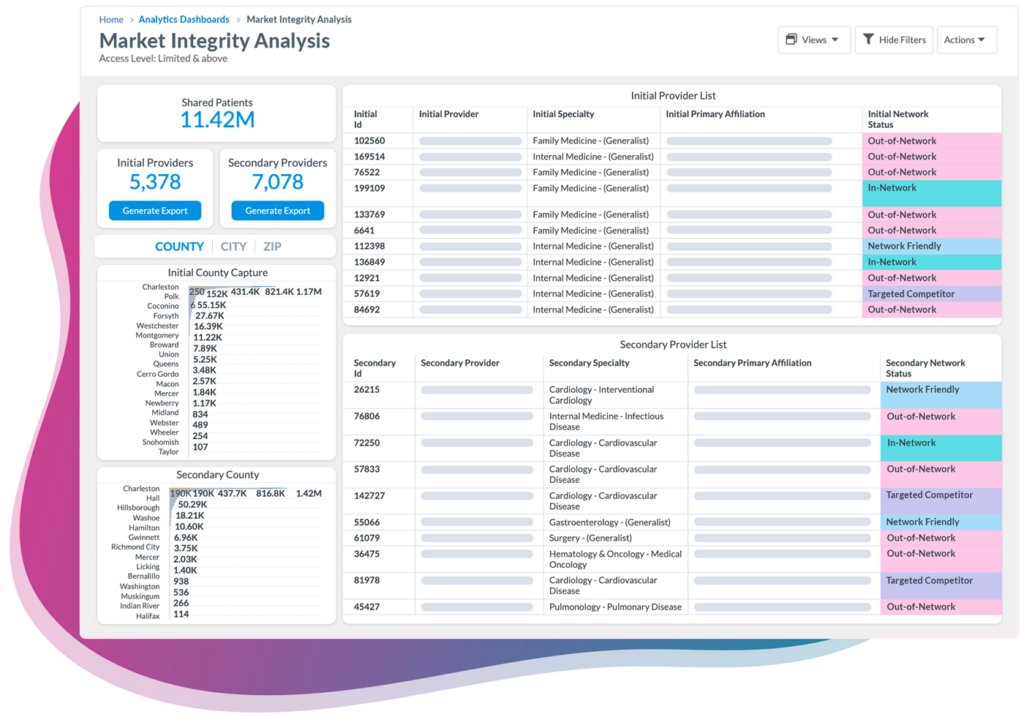Select the COUNTY tab
Viewport: 1024px width, 717px height.
coord(179,246)
